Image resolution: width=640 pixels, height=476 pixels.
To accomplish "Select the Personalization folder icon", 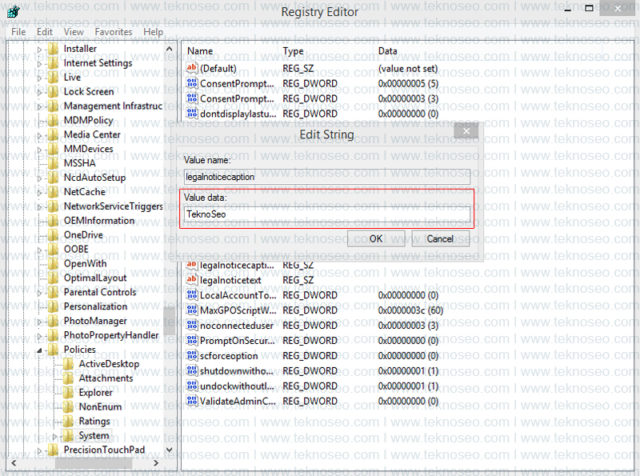I will 53,307.
